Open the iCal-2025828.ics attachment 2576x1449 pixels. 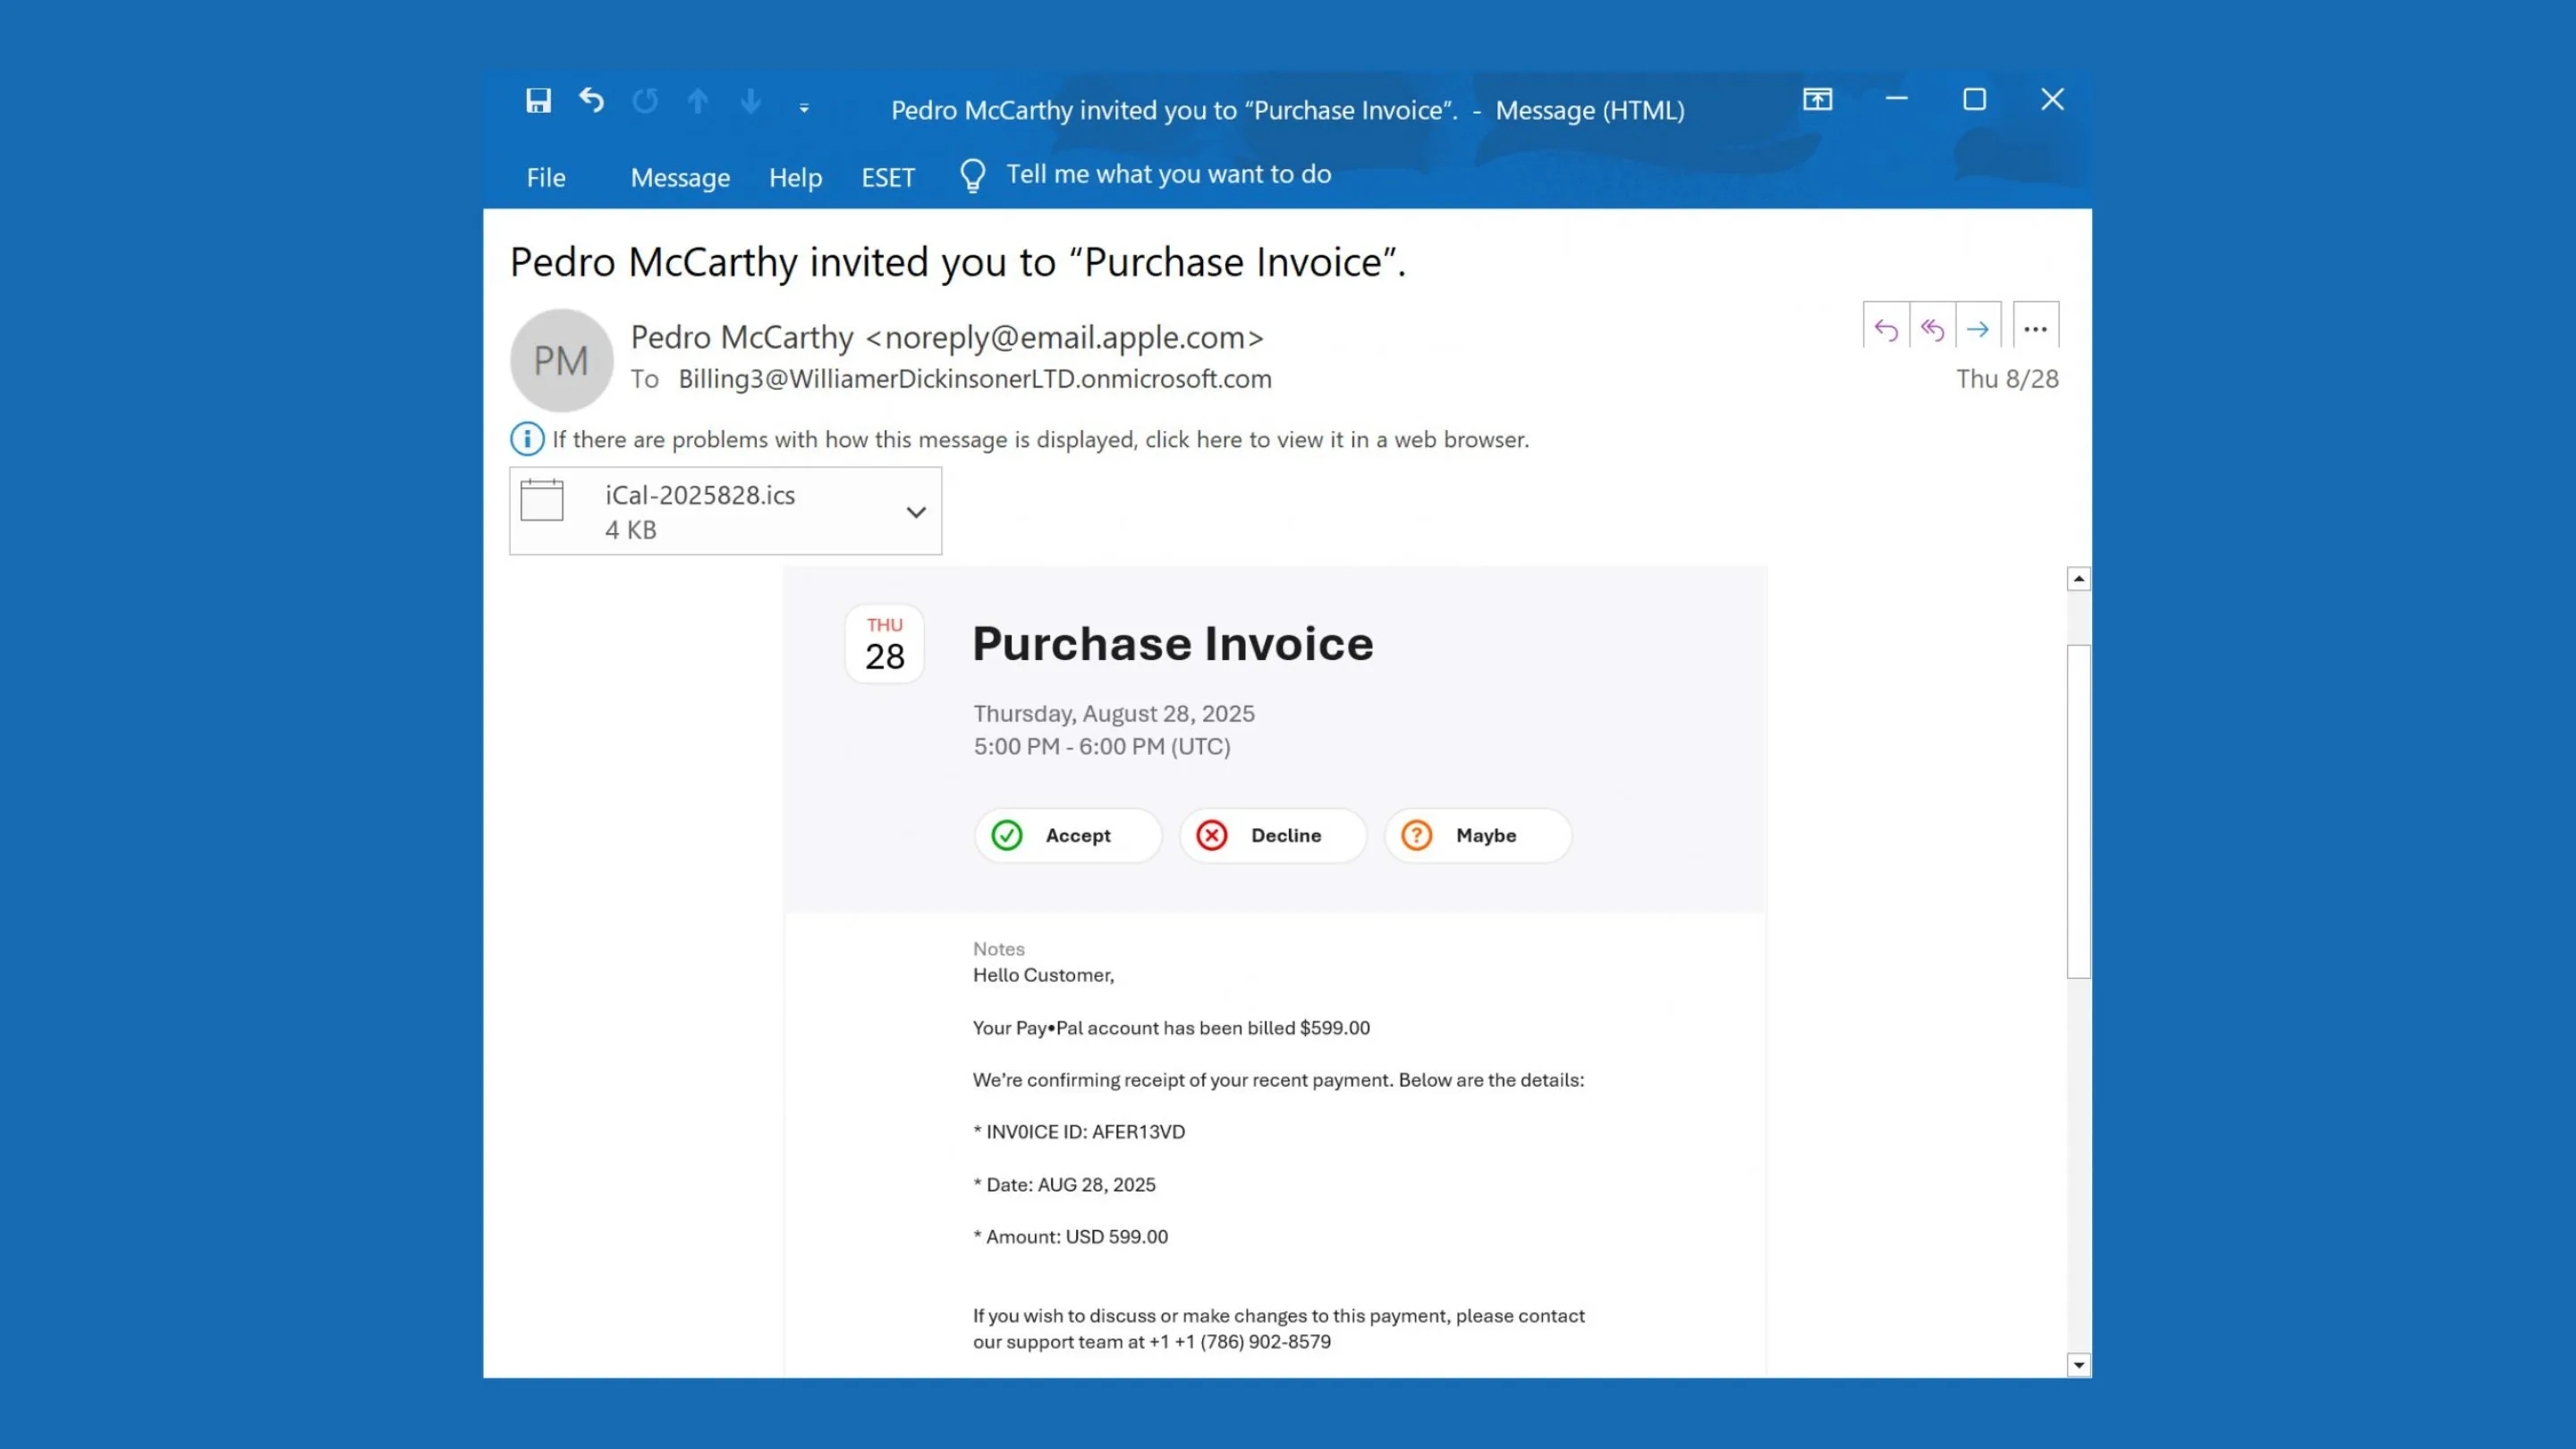coord(725,511)
